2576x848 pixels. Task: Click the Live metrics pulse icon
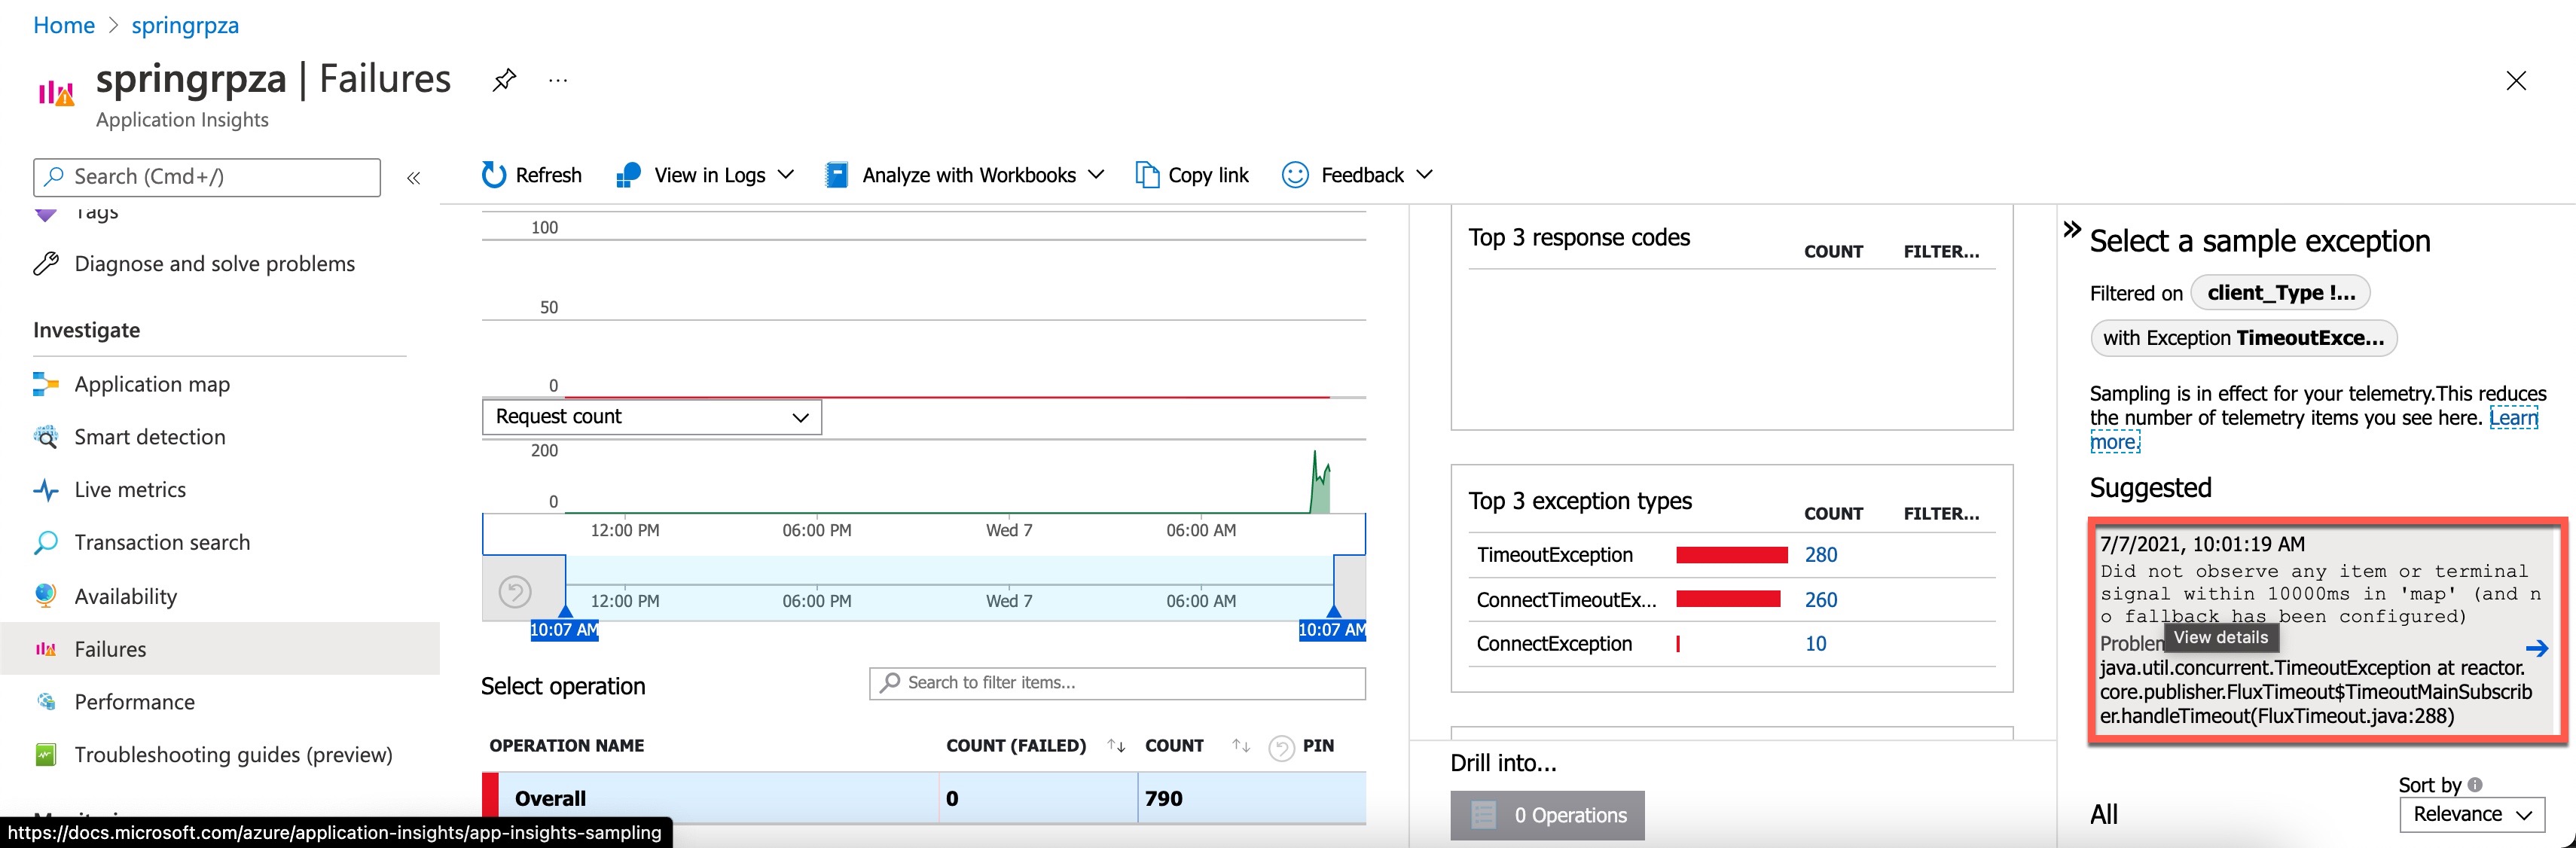(x=46, y=490)
